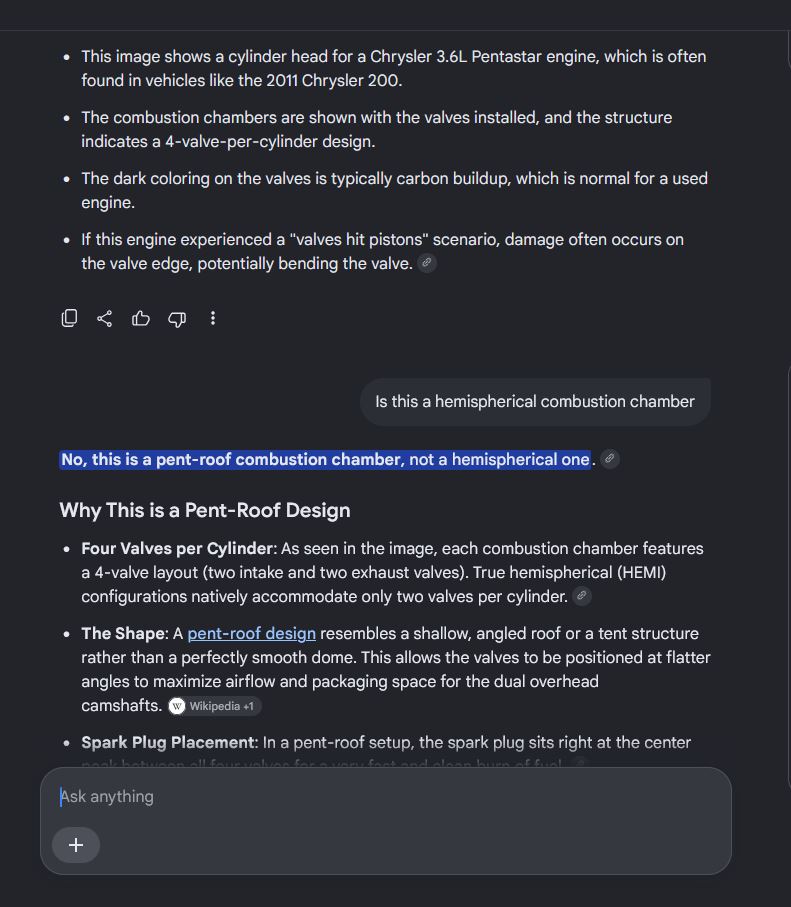Click the bold "The Shape" label

(123, 633)
